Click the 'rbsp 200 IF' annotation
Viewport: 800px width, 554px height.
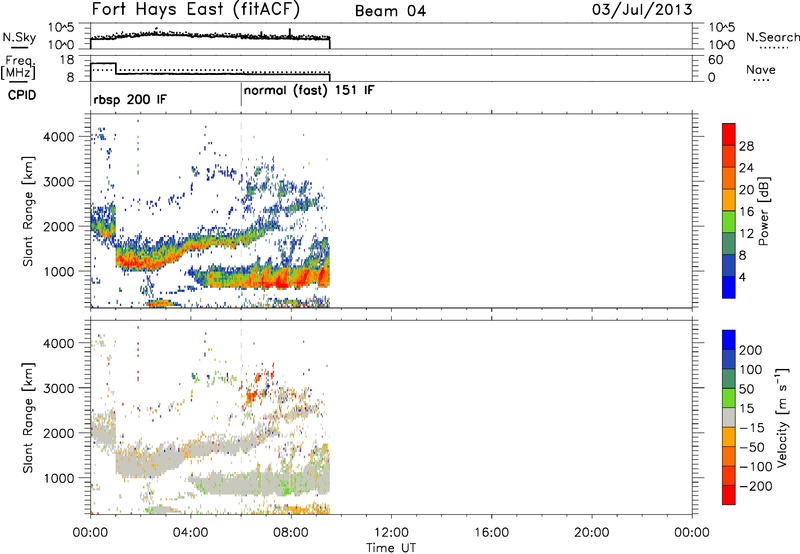[130, 99]
